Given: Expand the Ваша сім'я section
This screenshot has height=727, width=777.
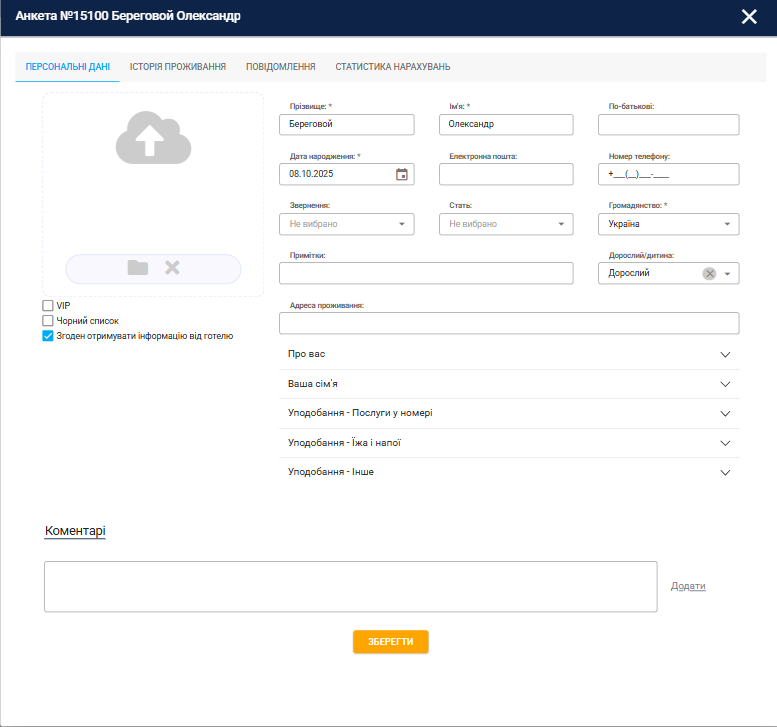Looking at the screenshot, I should (510, 384).
